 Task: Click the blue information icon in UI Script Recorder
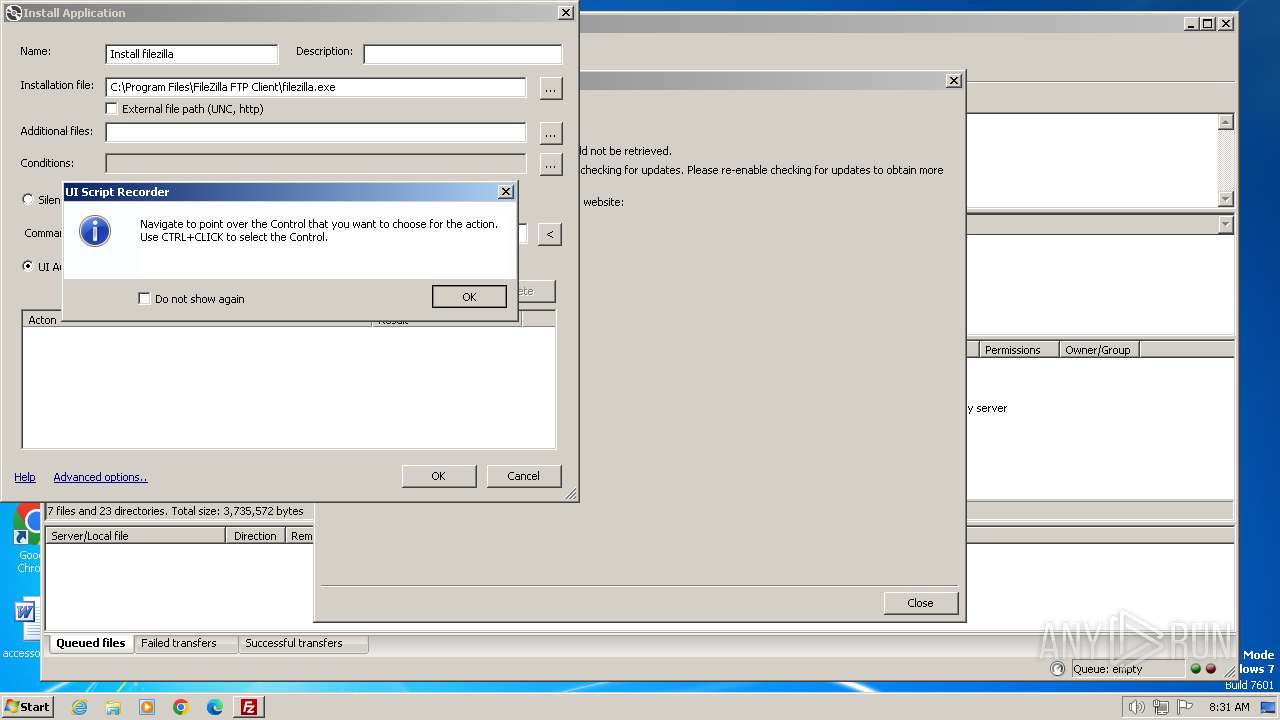[95, 231]
